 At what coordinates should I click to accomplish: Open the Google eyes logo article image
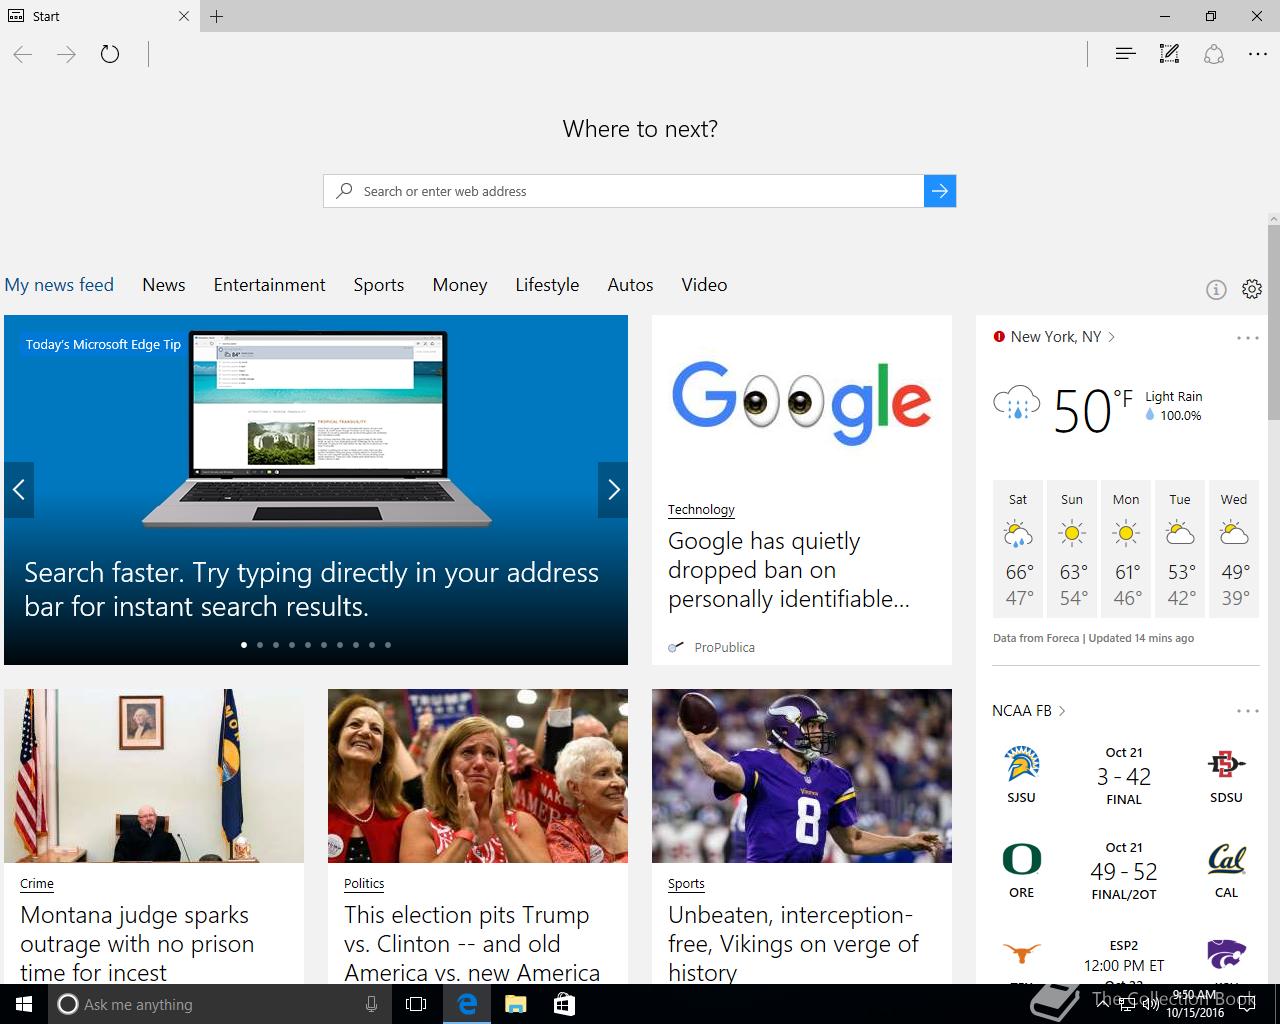802,402
